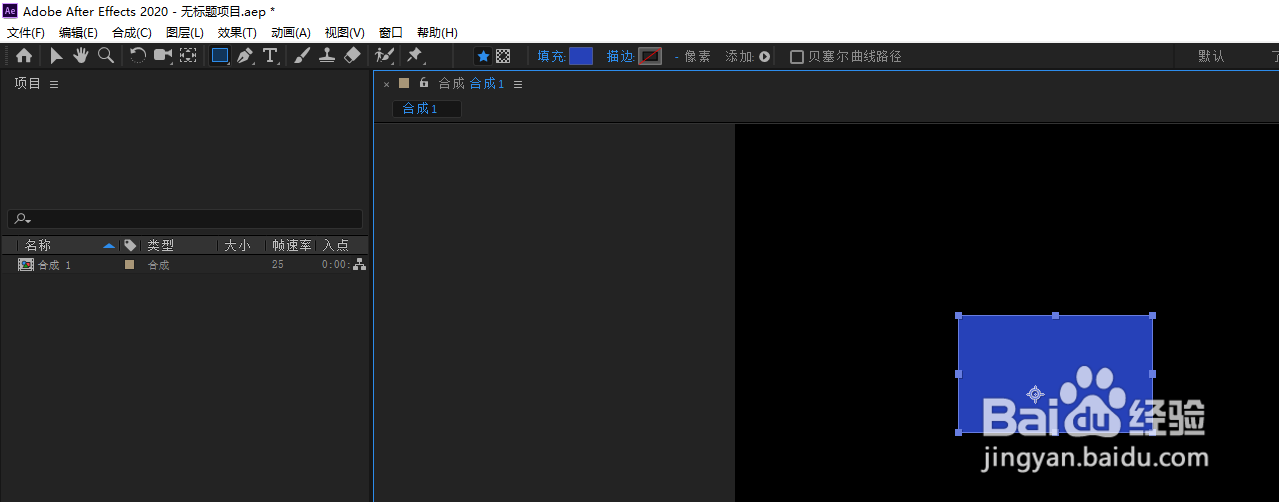
Task: Click the tan label color of 合成 1
Action: 129,265
